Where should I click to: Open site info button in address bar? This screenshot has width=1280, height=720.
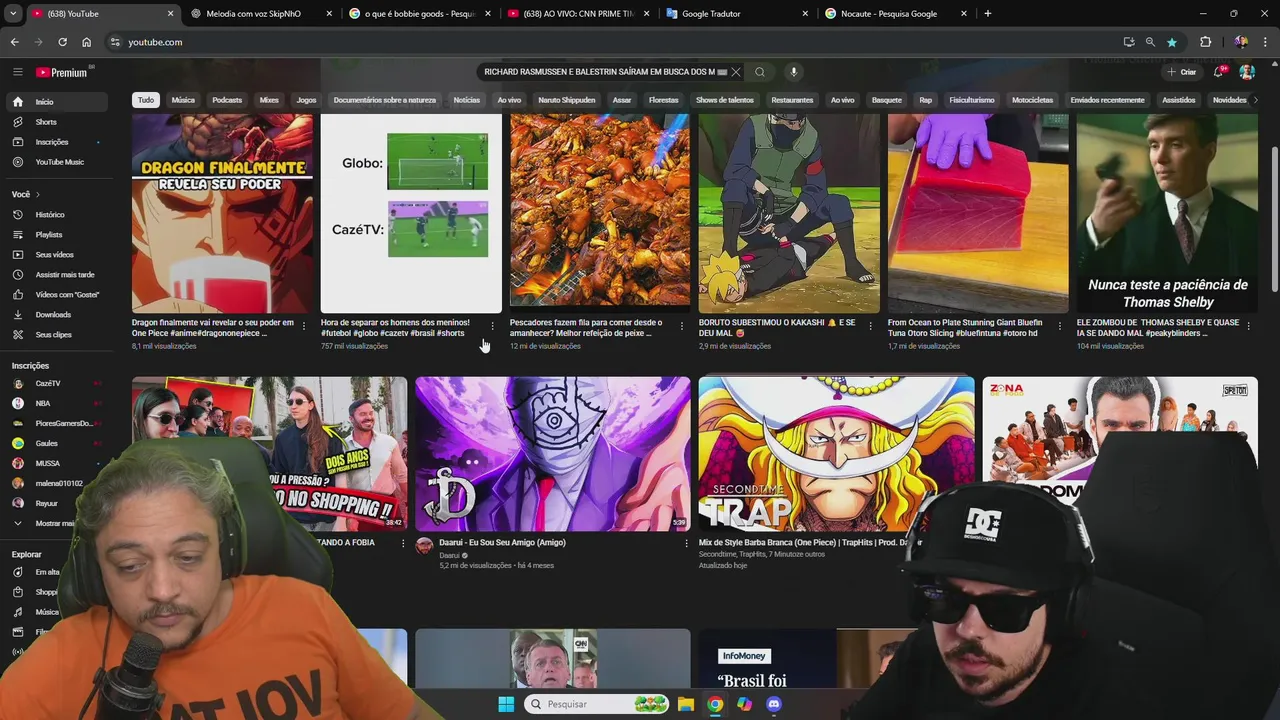[x=115, y=42]
